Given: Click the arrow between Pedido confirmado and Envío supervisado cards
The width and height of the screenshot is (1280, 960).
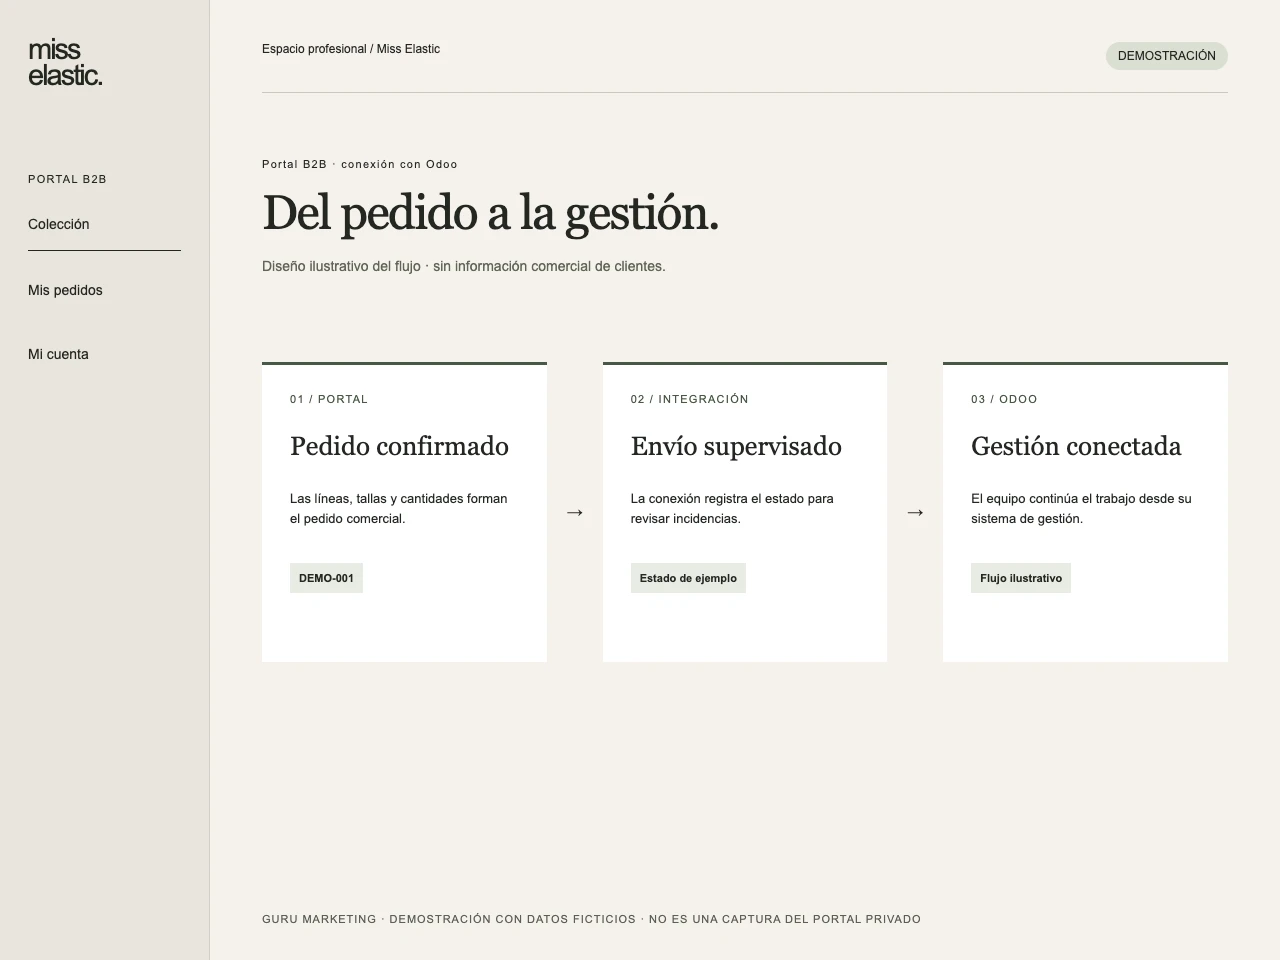Looking at the screenshot, I should [x=575, y=512].
